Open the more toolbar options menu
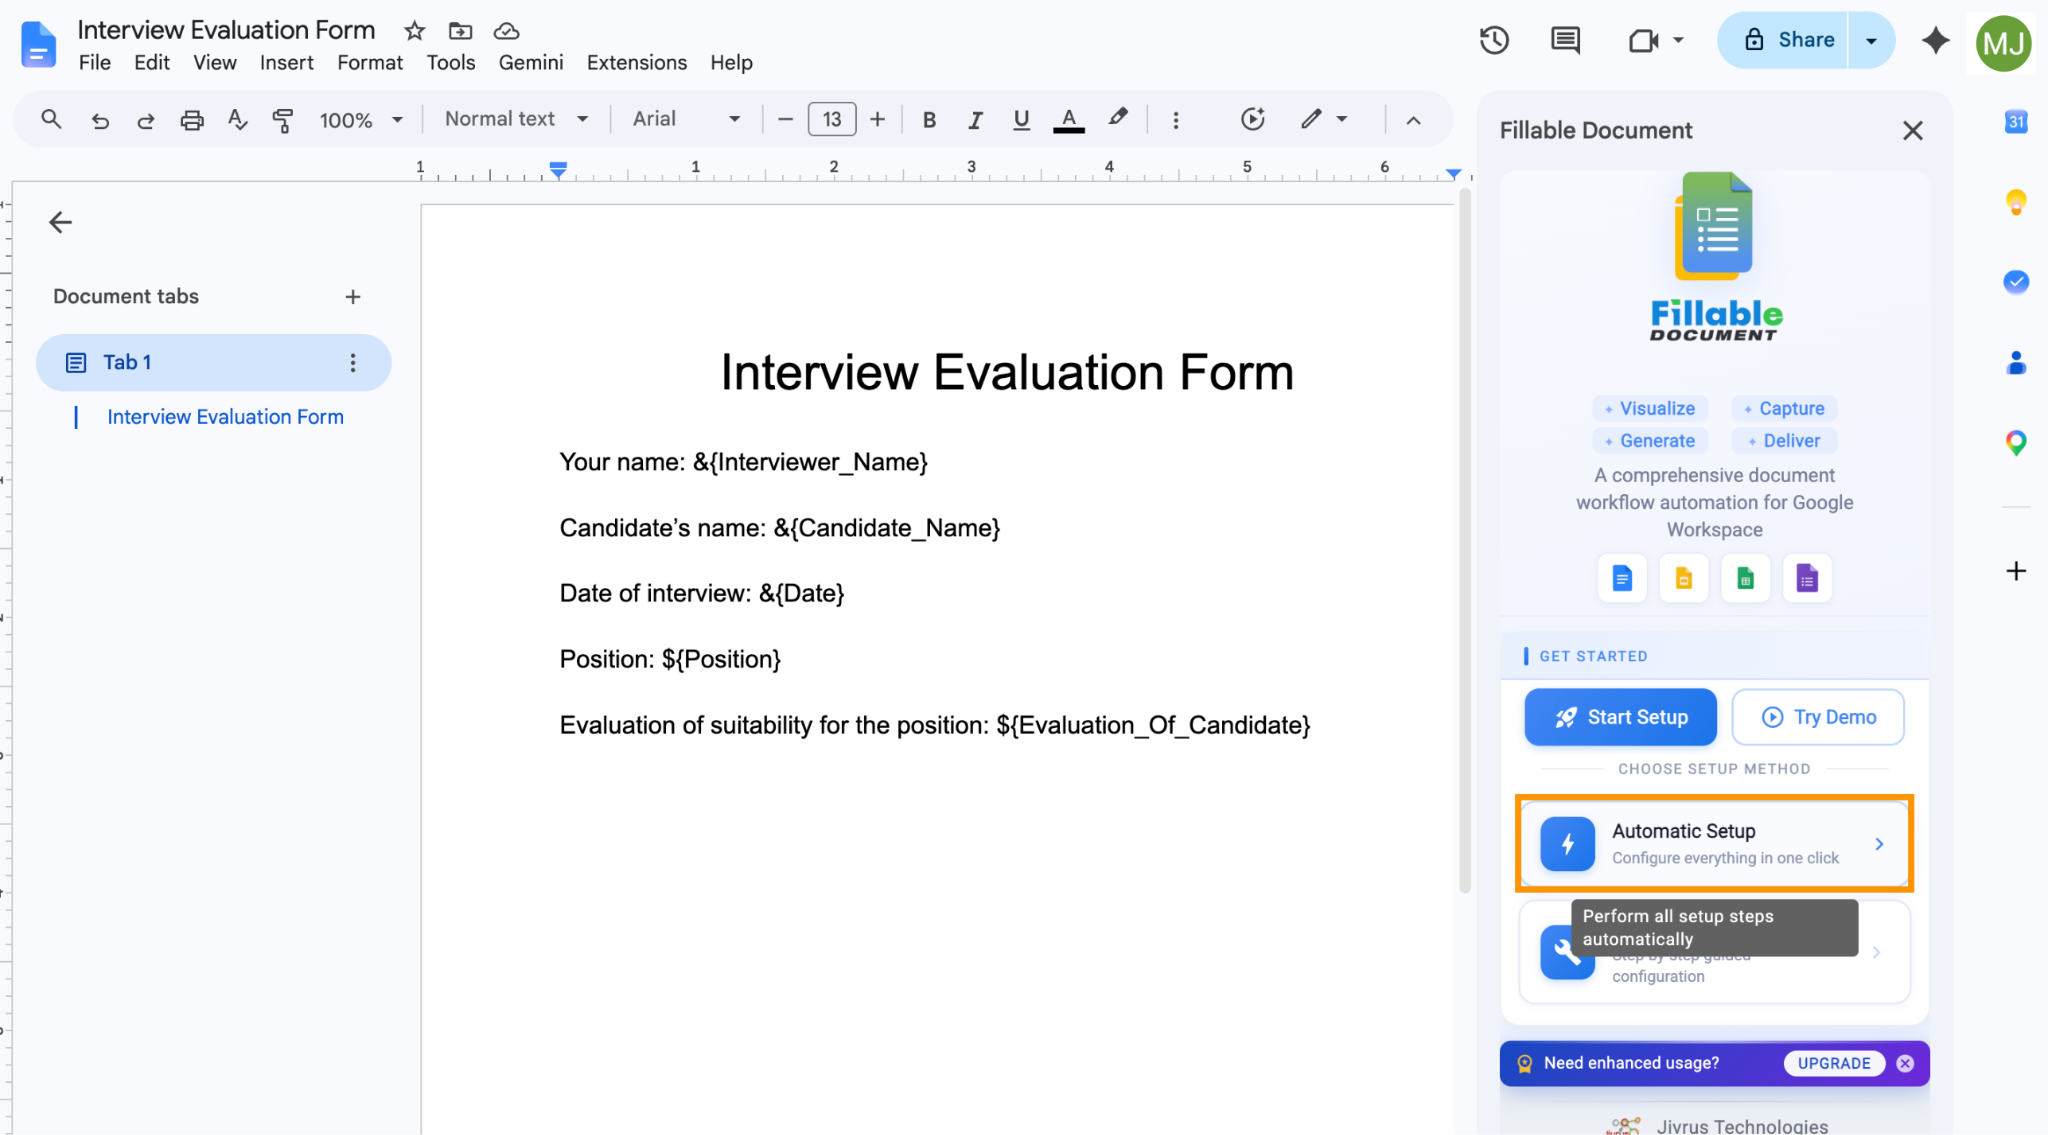Image resolution: width=2048 pixels, height=1135 pixels. pyautogui.click(x=1176, y=120)
